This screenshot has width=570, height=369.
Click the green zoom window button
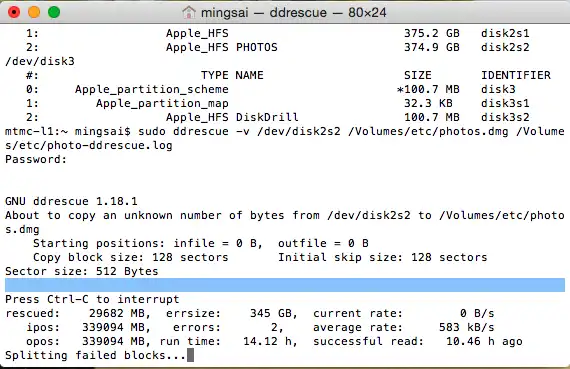(x=54, y=12)
